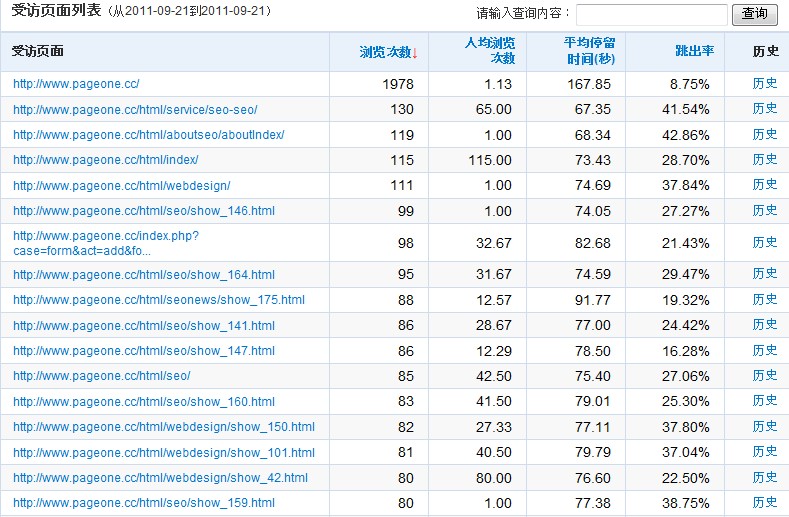View 历史 for the html/seo/ row
Viewport: 789px width, 517px height.
pos(765,375)
